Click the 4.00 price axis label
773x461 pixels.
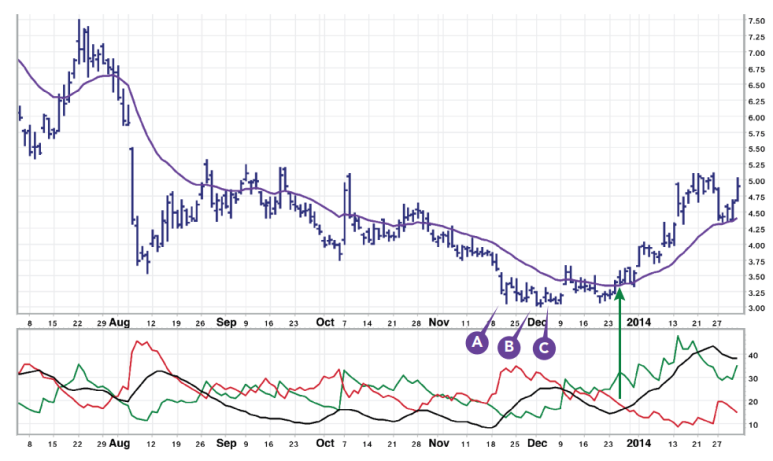[x=757, y=245]
